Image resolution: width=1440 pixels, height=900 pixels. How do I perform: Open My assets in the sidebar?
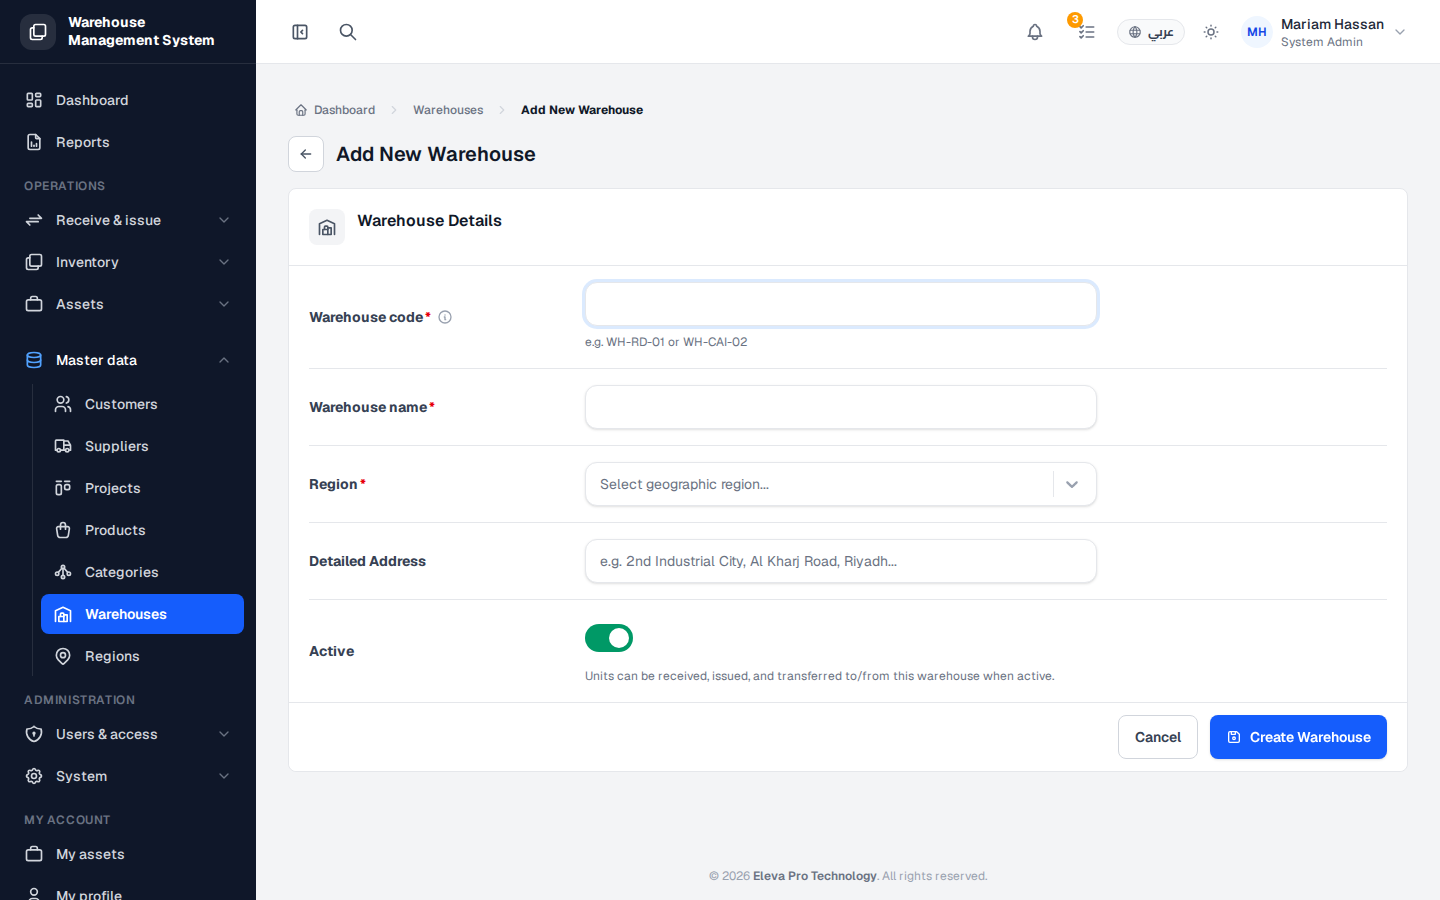pyautogui.click(x=128, y=854)
